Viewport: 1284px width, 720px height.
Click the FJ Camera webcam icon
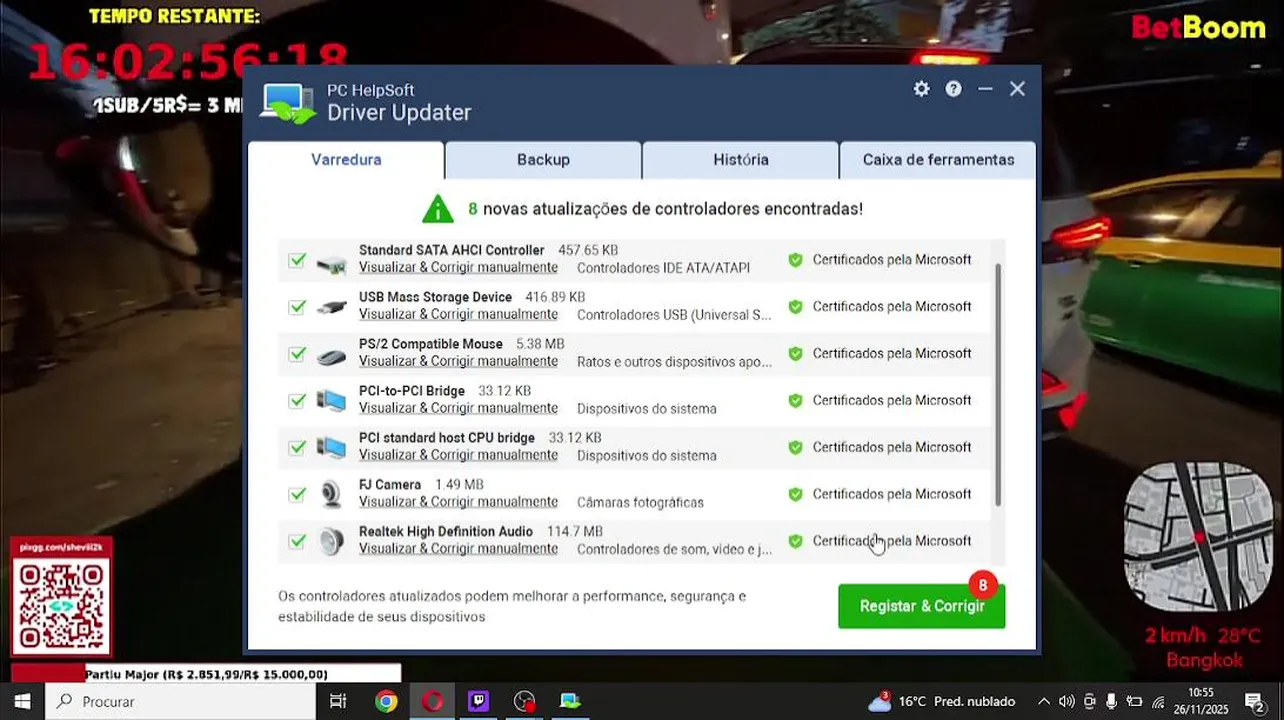[x=331, y=495]
